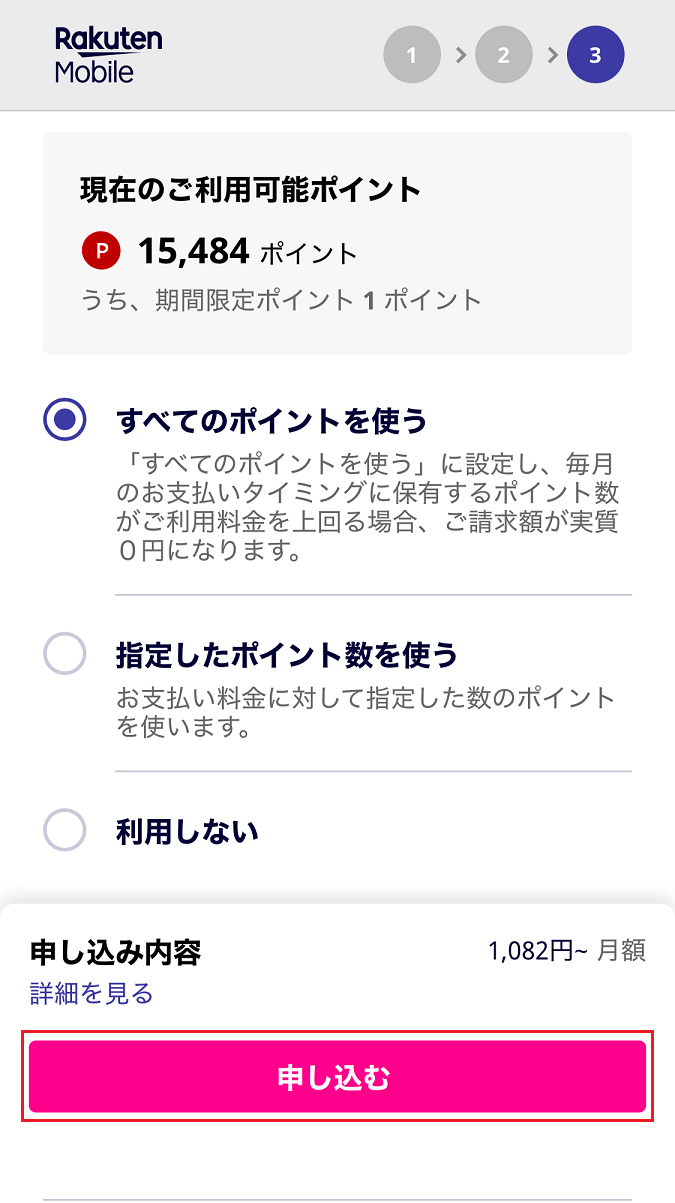
Task: Click the 指定したポイント数を使う heading text
Action: point(287,655)
